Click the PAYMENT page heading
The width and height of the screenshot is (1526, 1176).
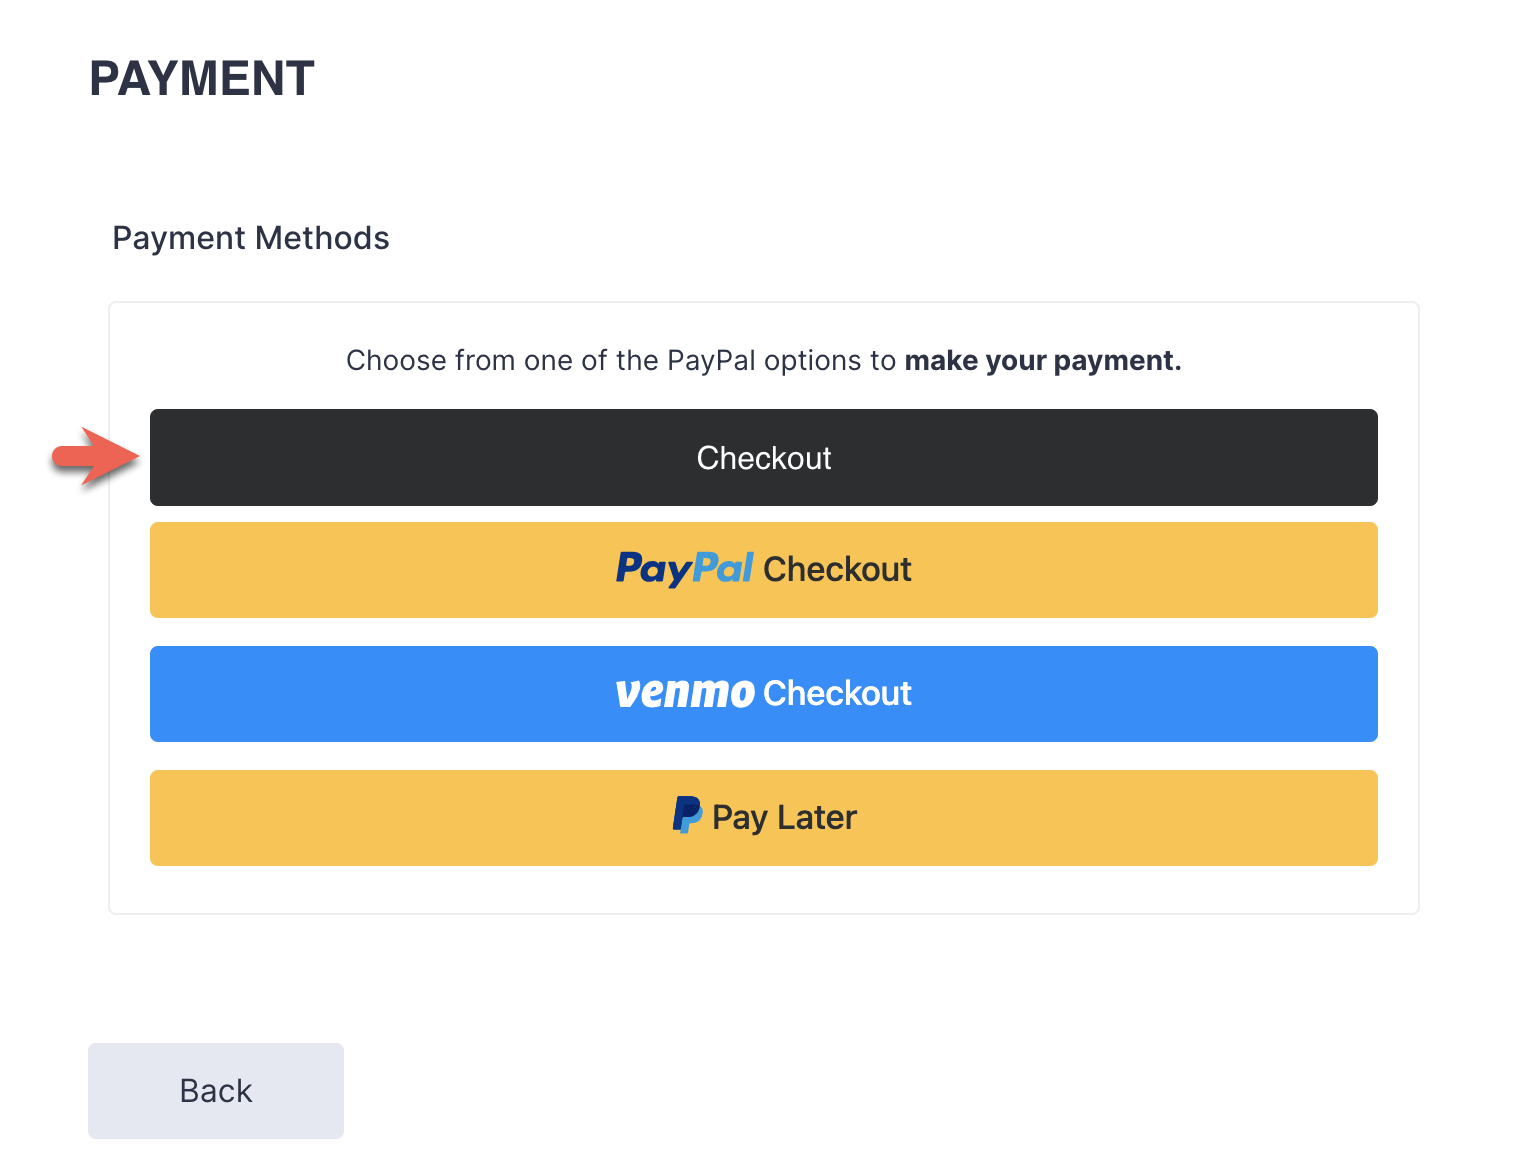[202, 79]
